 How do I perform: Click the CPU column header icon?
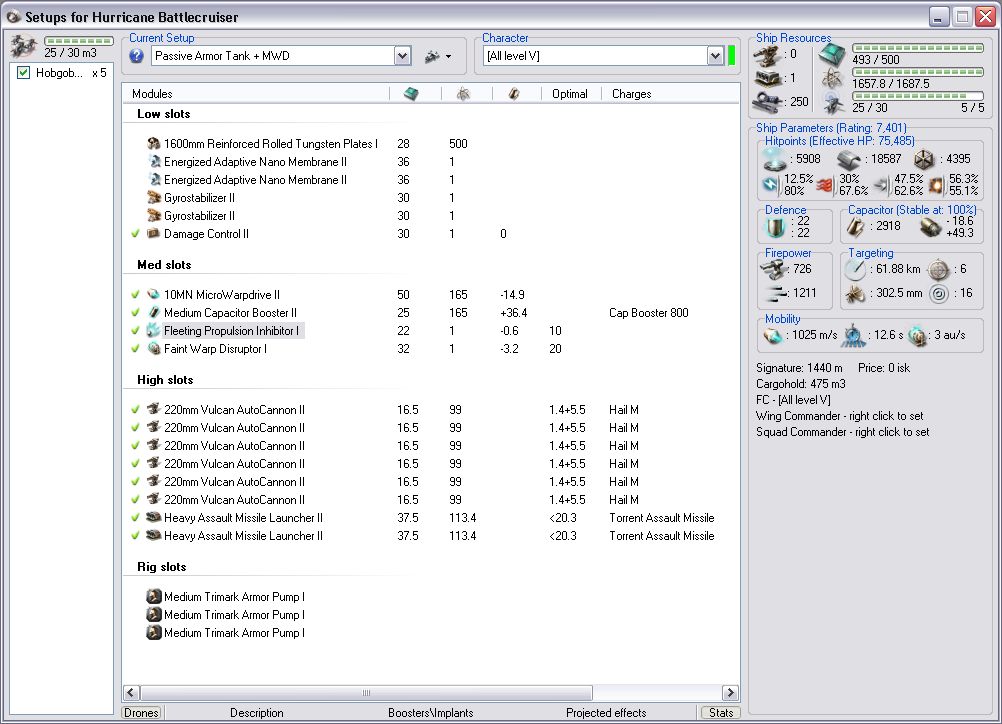(411, 93)
